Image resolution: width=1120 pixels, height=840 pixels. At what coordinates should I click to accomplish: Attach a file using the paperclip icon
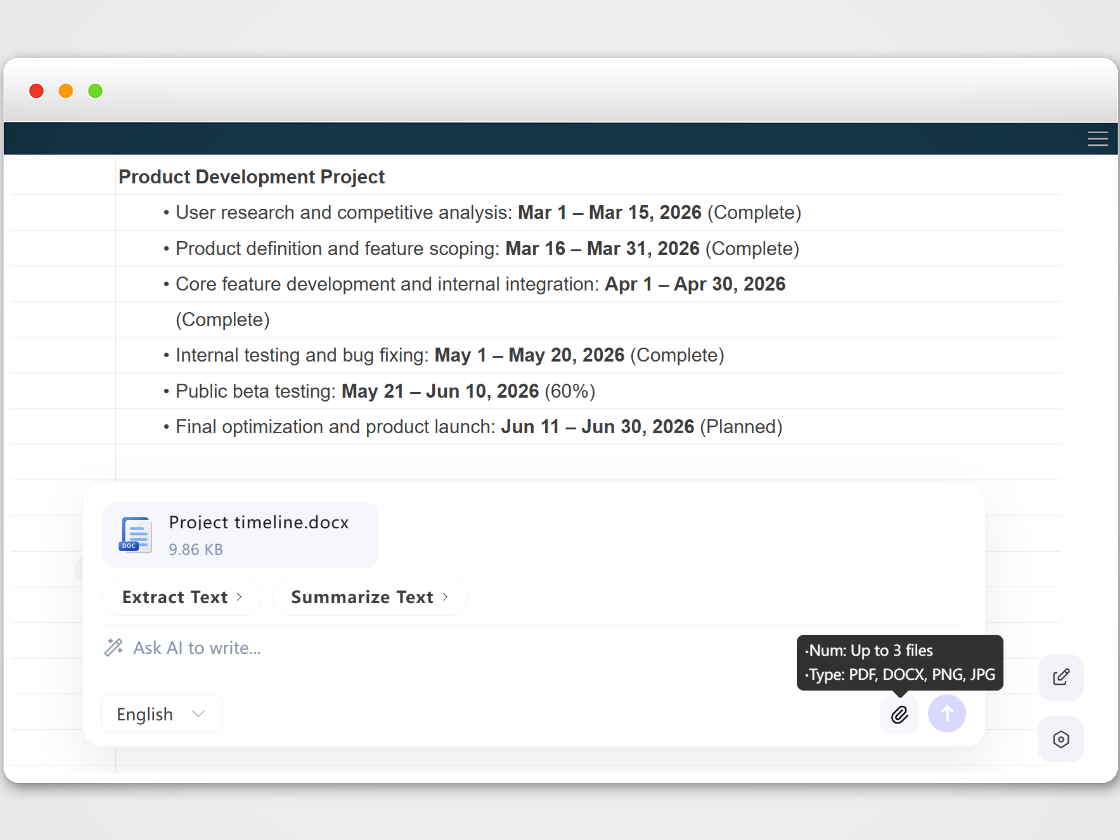[x=899, y=714]
